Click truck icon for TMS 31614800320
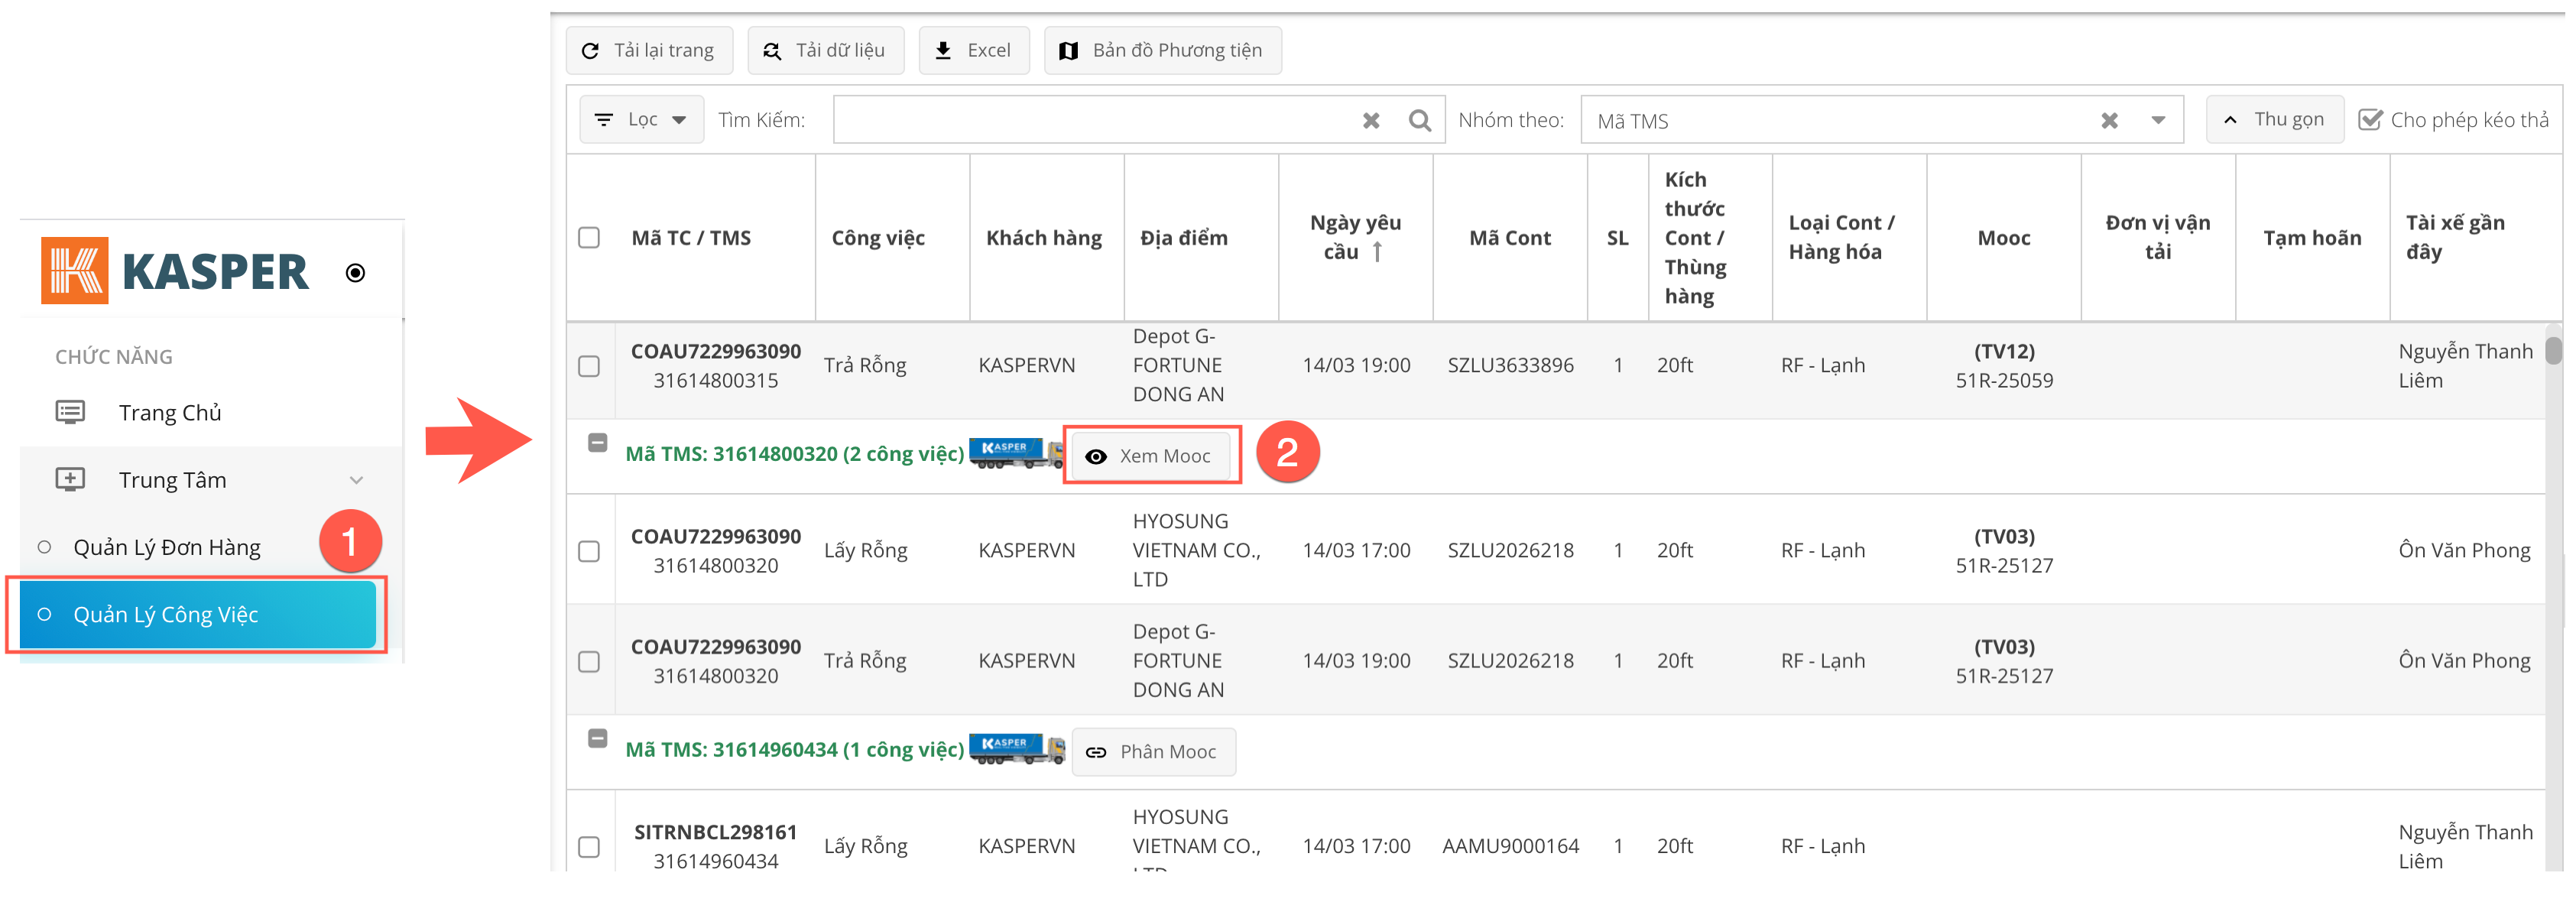The image size is (2576, 902). [1015, 453]
